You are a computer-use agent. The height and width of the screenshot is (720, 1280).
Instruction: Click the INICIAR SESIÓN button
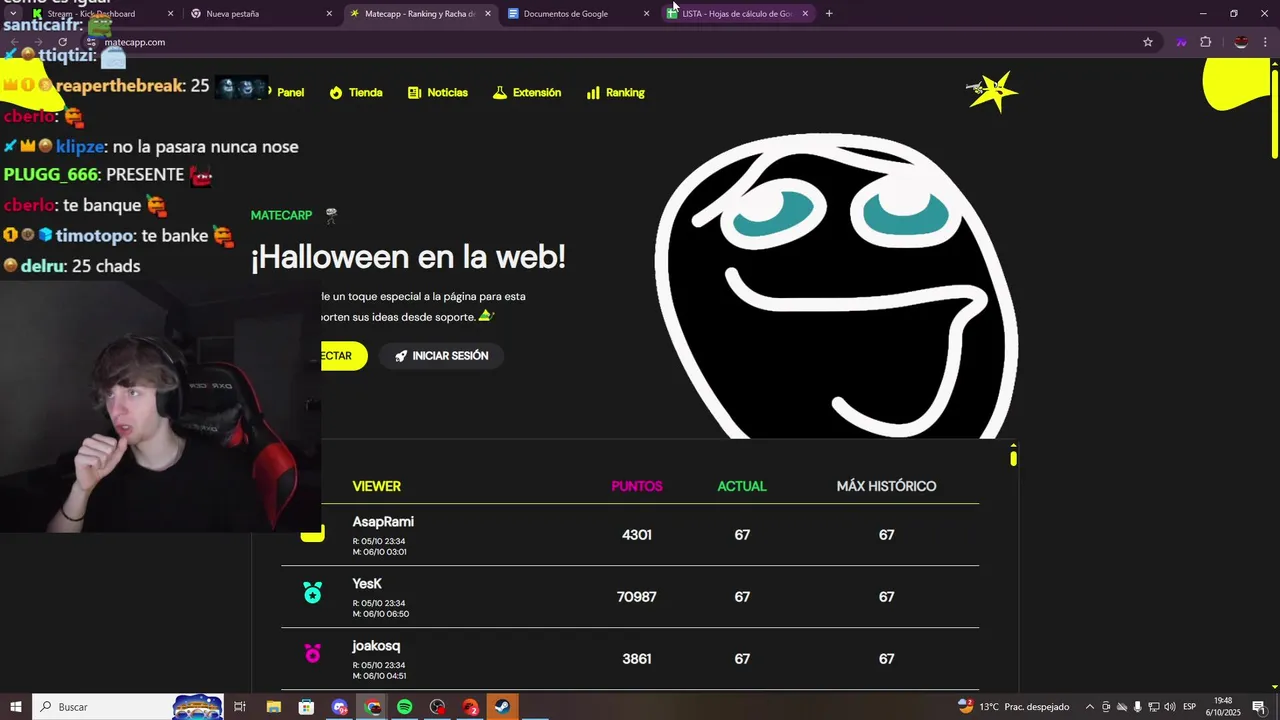point(441,356)
